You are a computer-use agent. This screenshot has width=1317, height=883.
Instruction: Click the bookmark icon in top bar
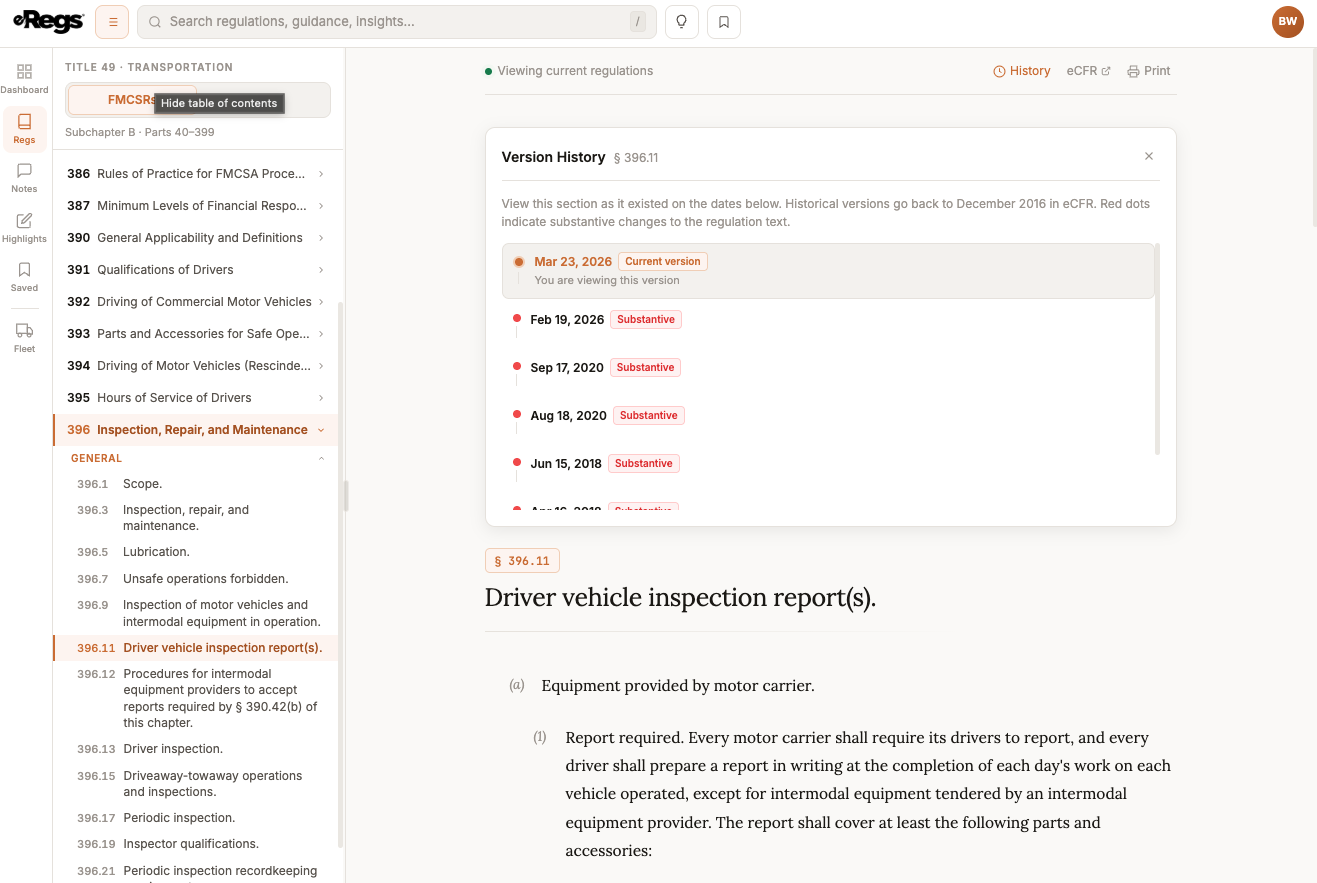(x=724, y=21)
